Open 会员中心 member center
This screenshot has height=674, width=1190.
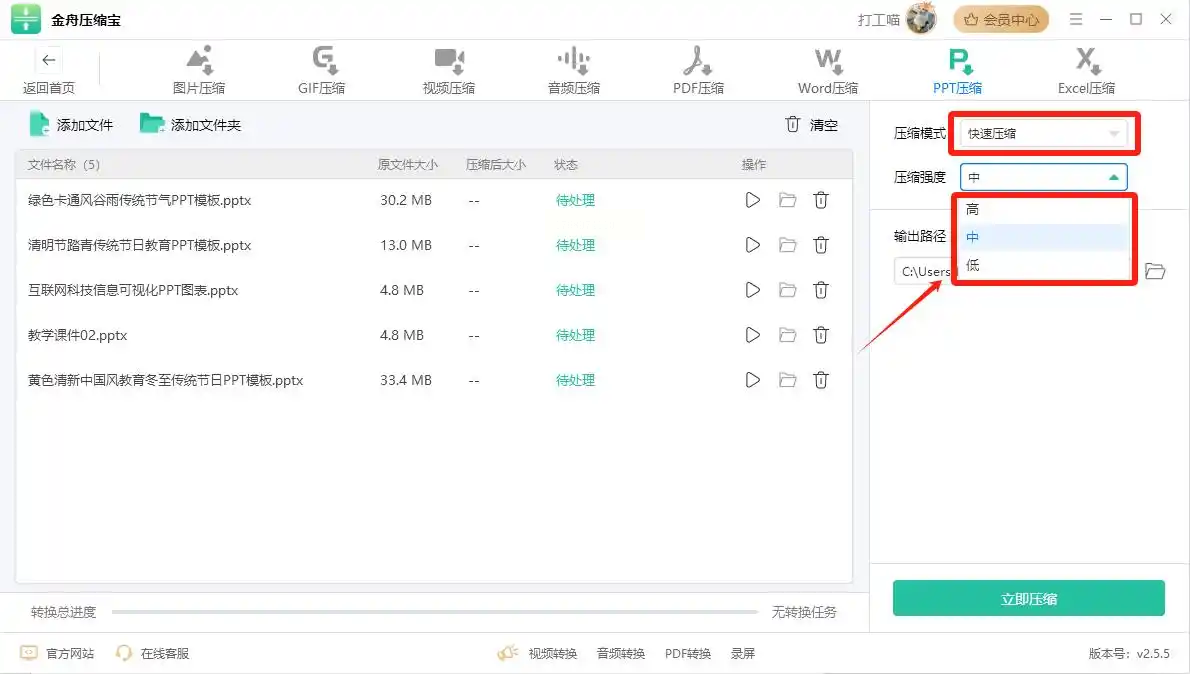[1001, 20]
